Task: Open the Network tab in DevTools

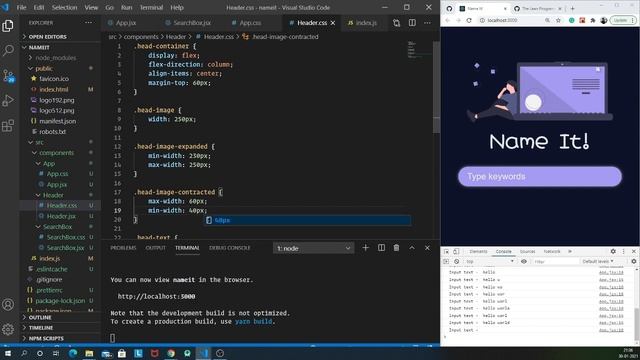Action: (552, 251)
